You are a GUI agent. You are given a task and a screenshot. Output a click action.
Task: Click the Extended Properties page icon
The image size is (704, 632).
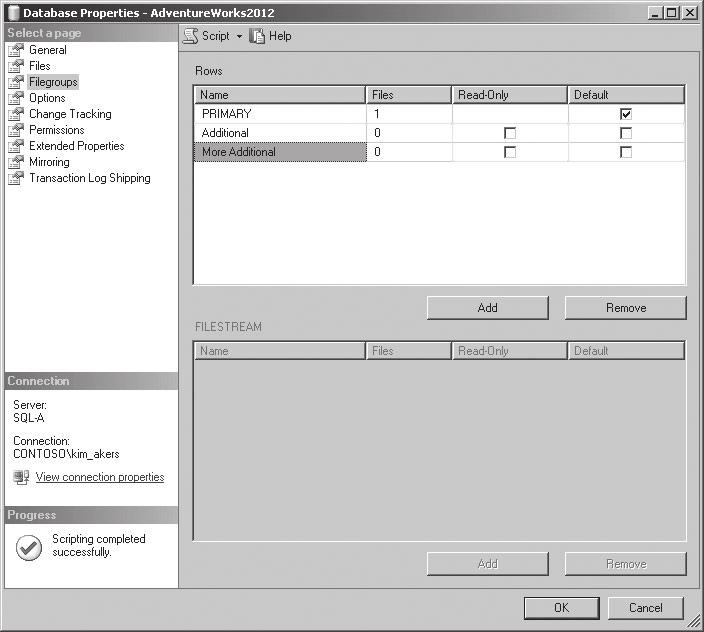pyautogui.click(x=16, y=146)
